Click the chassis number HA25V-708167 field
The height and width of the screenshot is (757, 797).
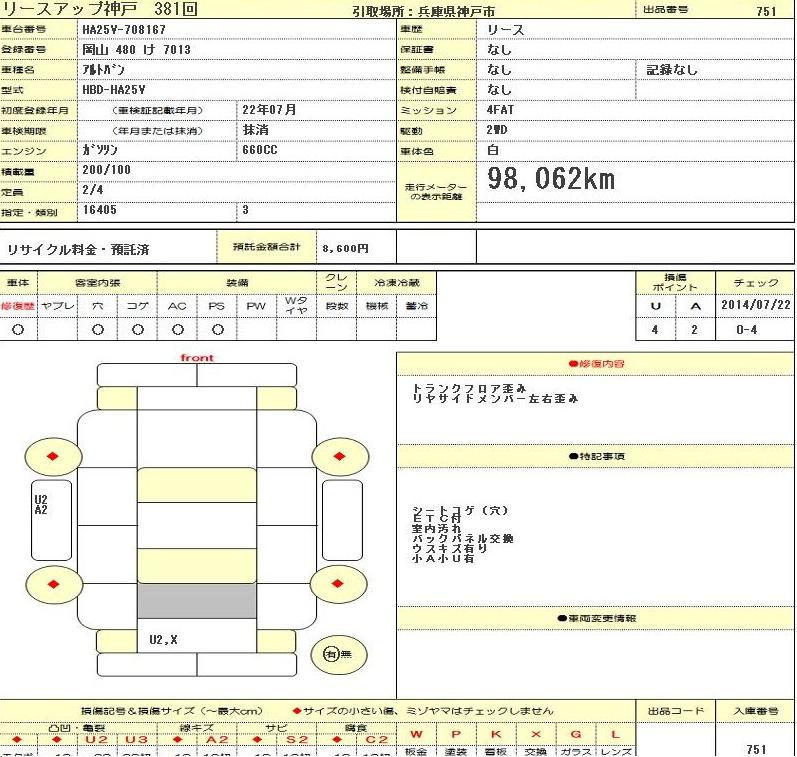[x=126, y=30]
